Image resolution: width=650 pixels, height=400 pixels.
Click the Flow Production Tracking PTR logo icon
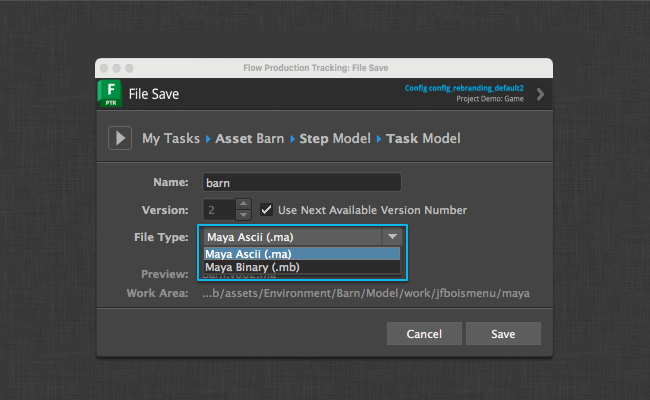[109, 94]
